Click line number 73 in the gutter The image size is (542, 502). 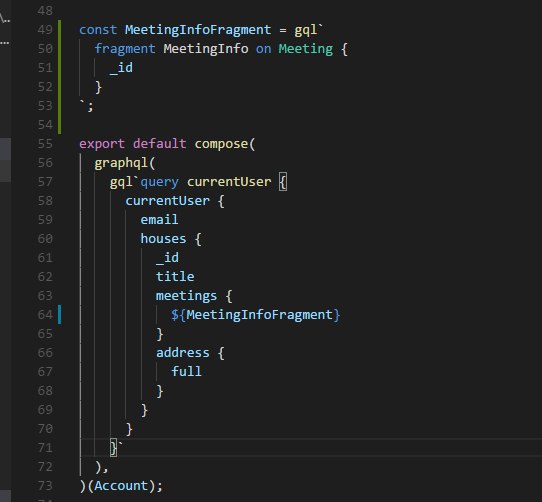pos(45,486)
